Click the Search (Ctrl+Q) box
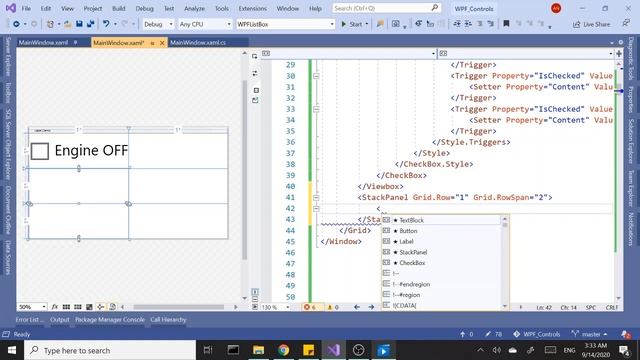This screenshot has width=640, height=360. point(386,8)
